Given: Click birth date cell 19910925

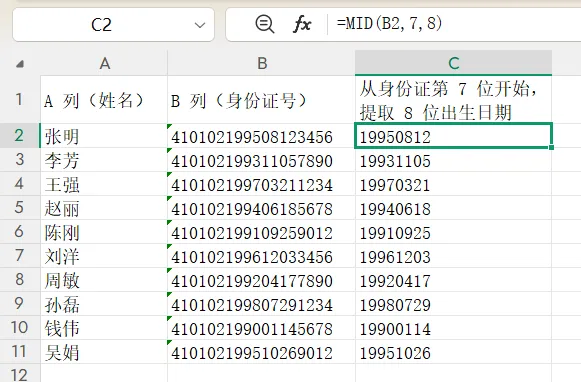Looking at the screenshot, I should coord(454,232).
